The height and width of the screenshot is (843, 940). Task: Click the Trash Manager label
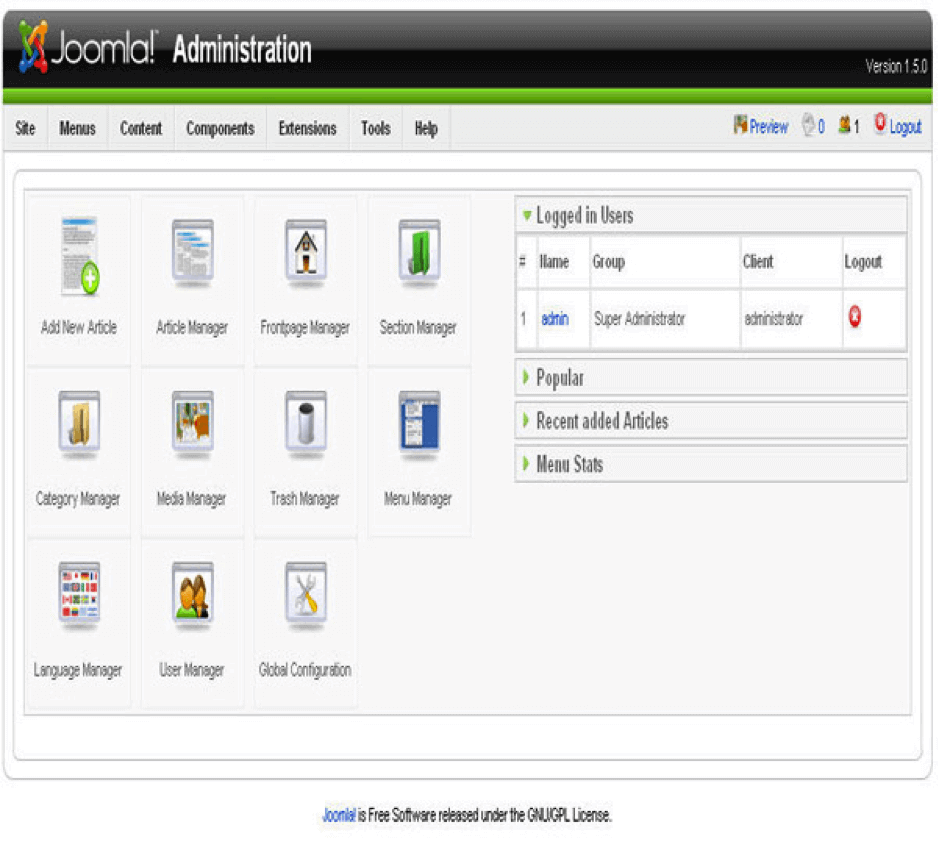pos(305,499)
